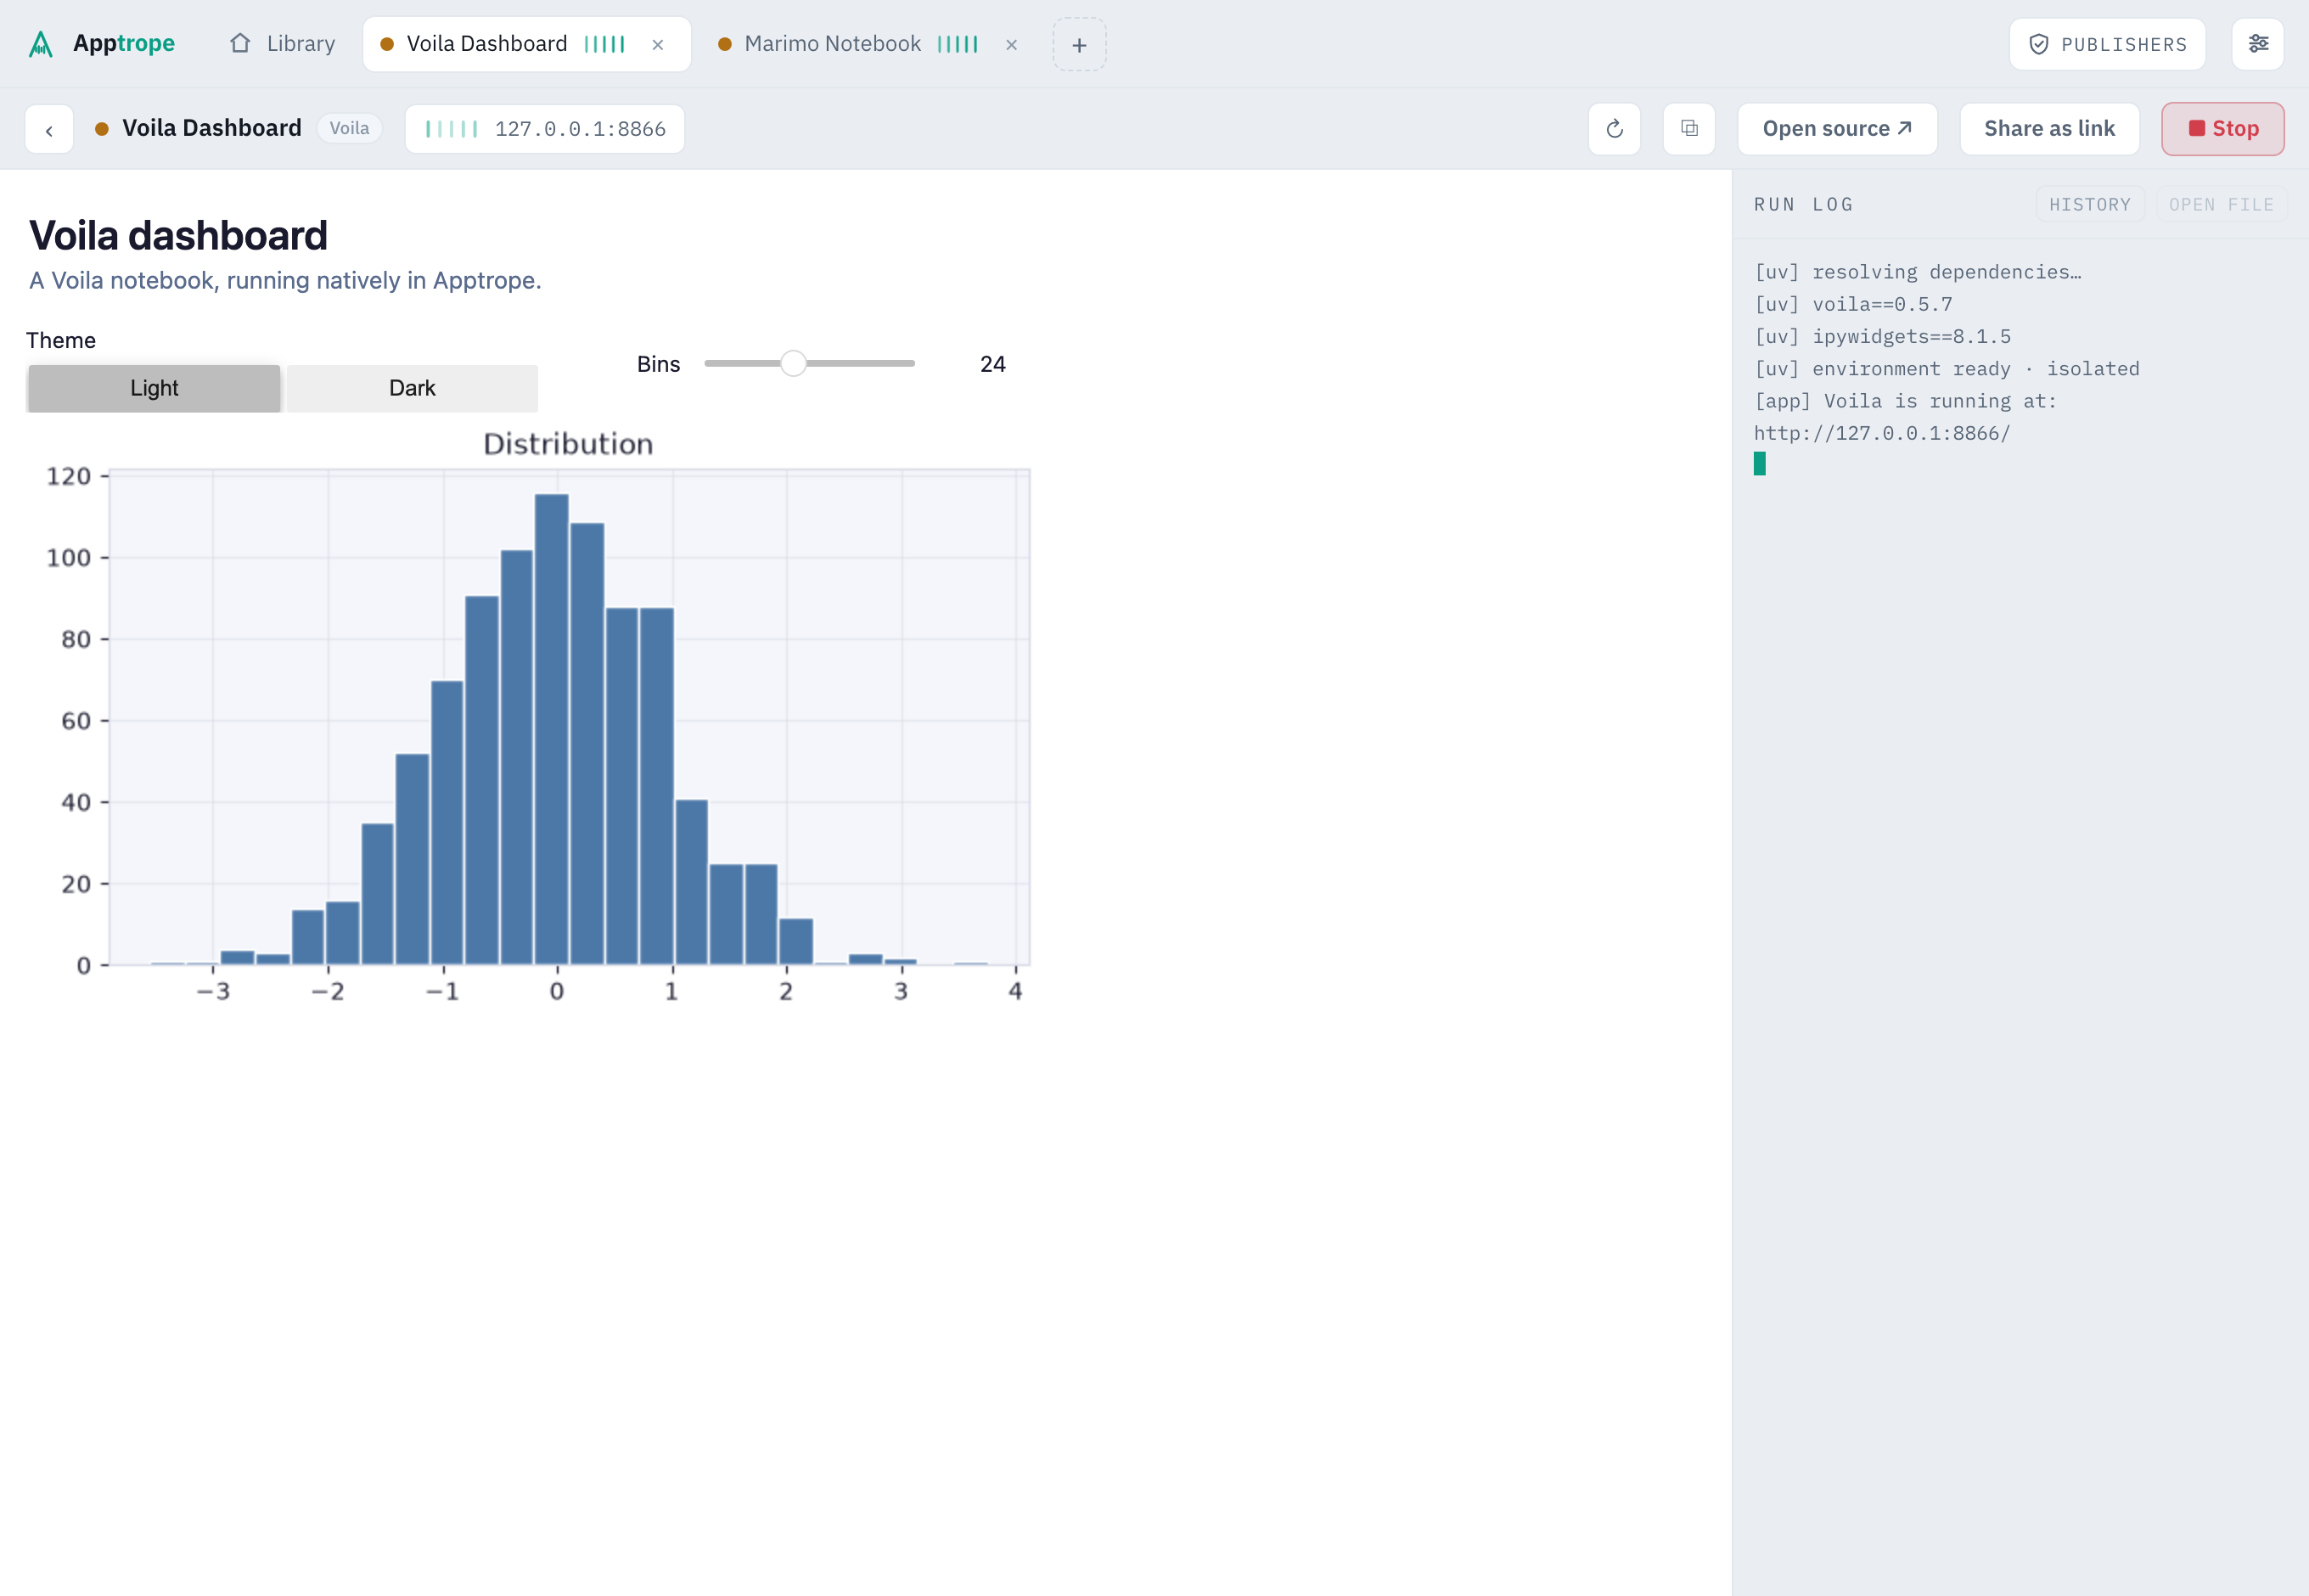Reload the running app
Image resolution: width=2309 pixels, height=1596 pixels.
[1614, 129]
